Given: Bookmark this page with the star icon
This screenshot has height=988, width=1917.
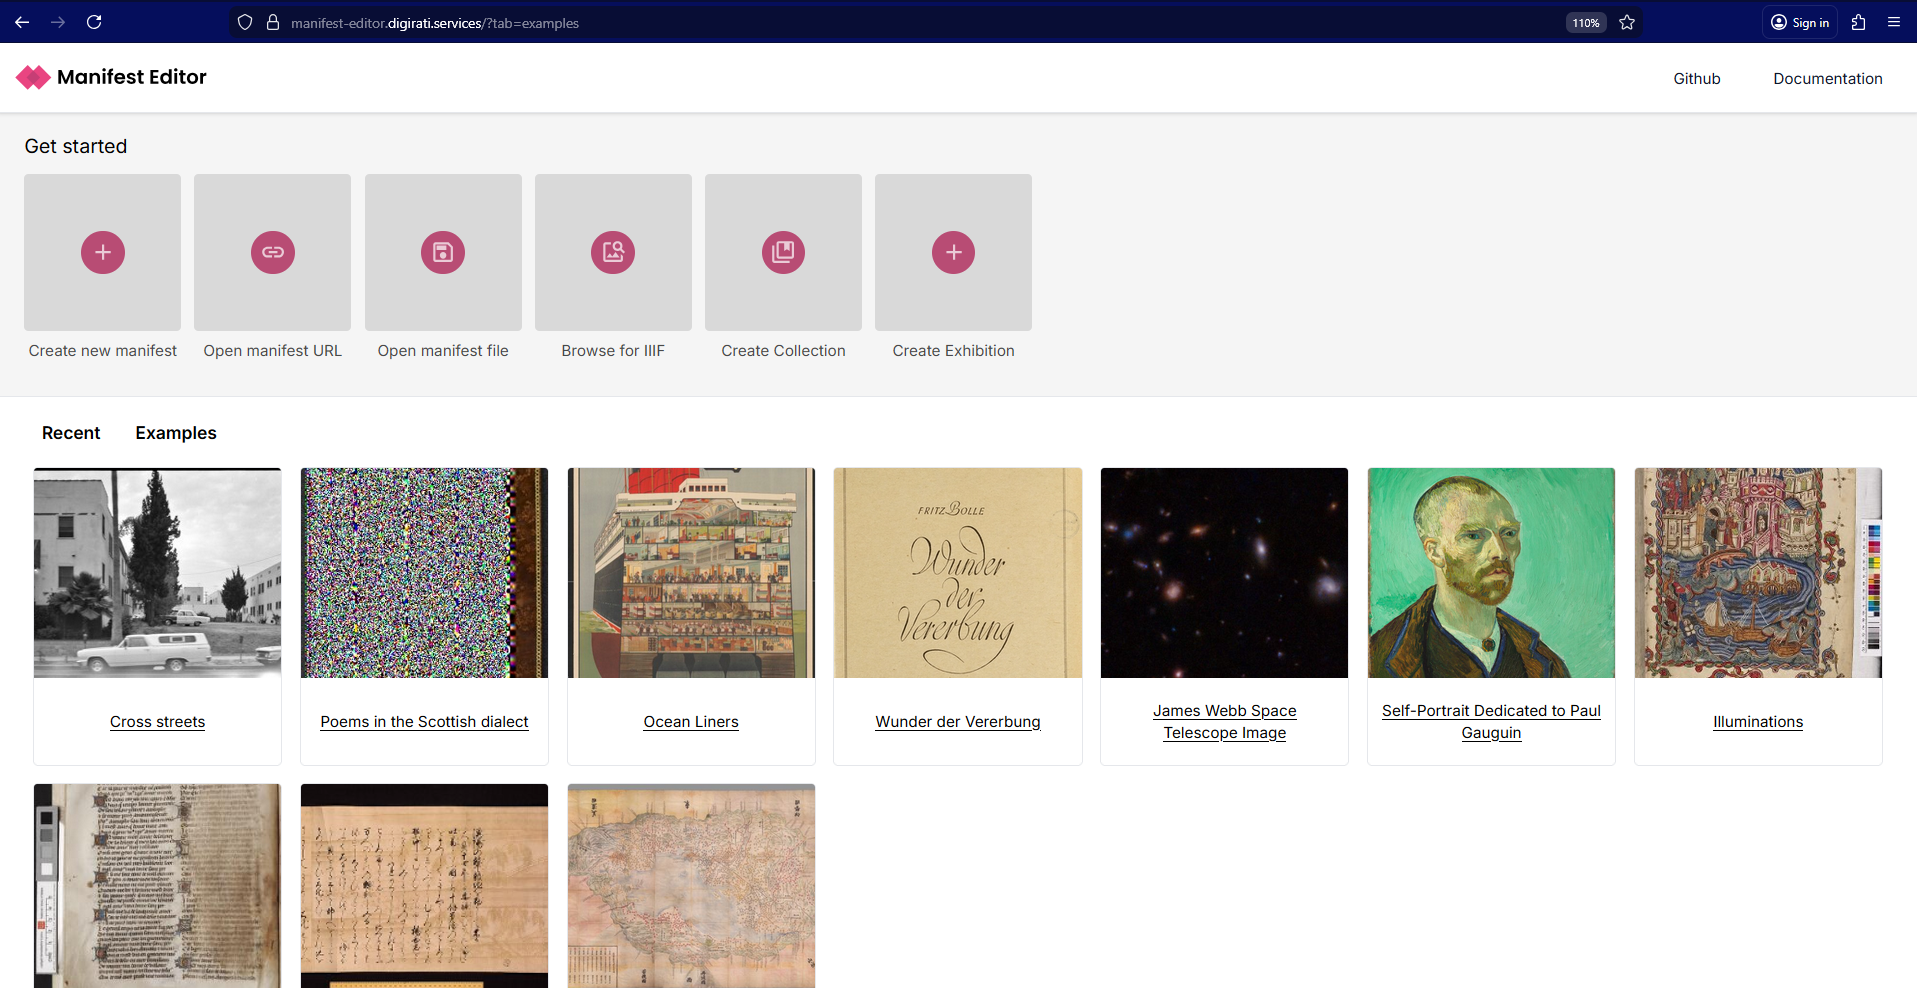Looking at the screenshot, I should [x=1627, y=22].
